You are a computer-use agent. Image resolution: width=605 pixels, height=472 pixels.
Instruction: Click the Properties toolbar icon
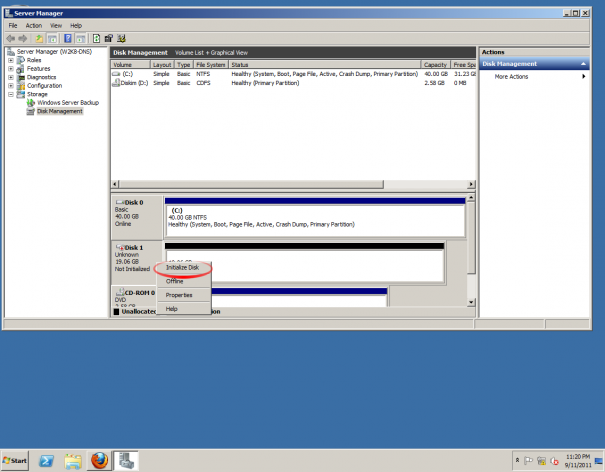(x=108, y=38)
